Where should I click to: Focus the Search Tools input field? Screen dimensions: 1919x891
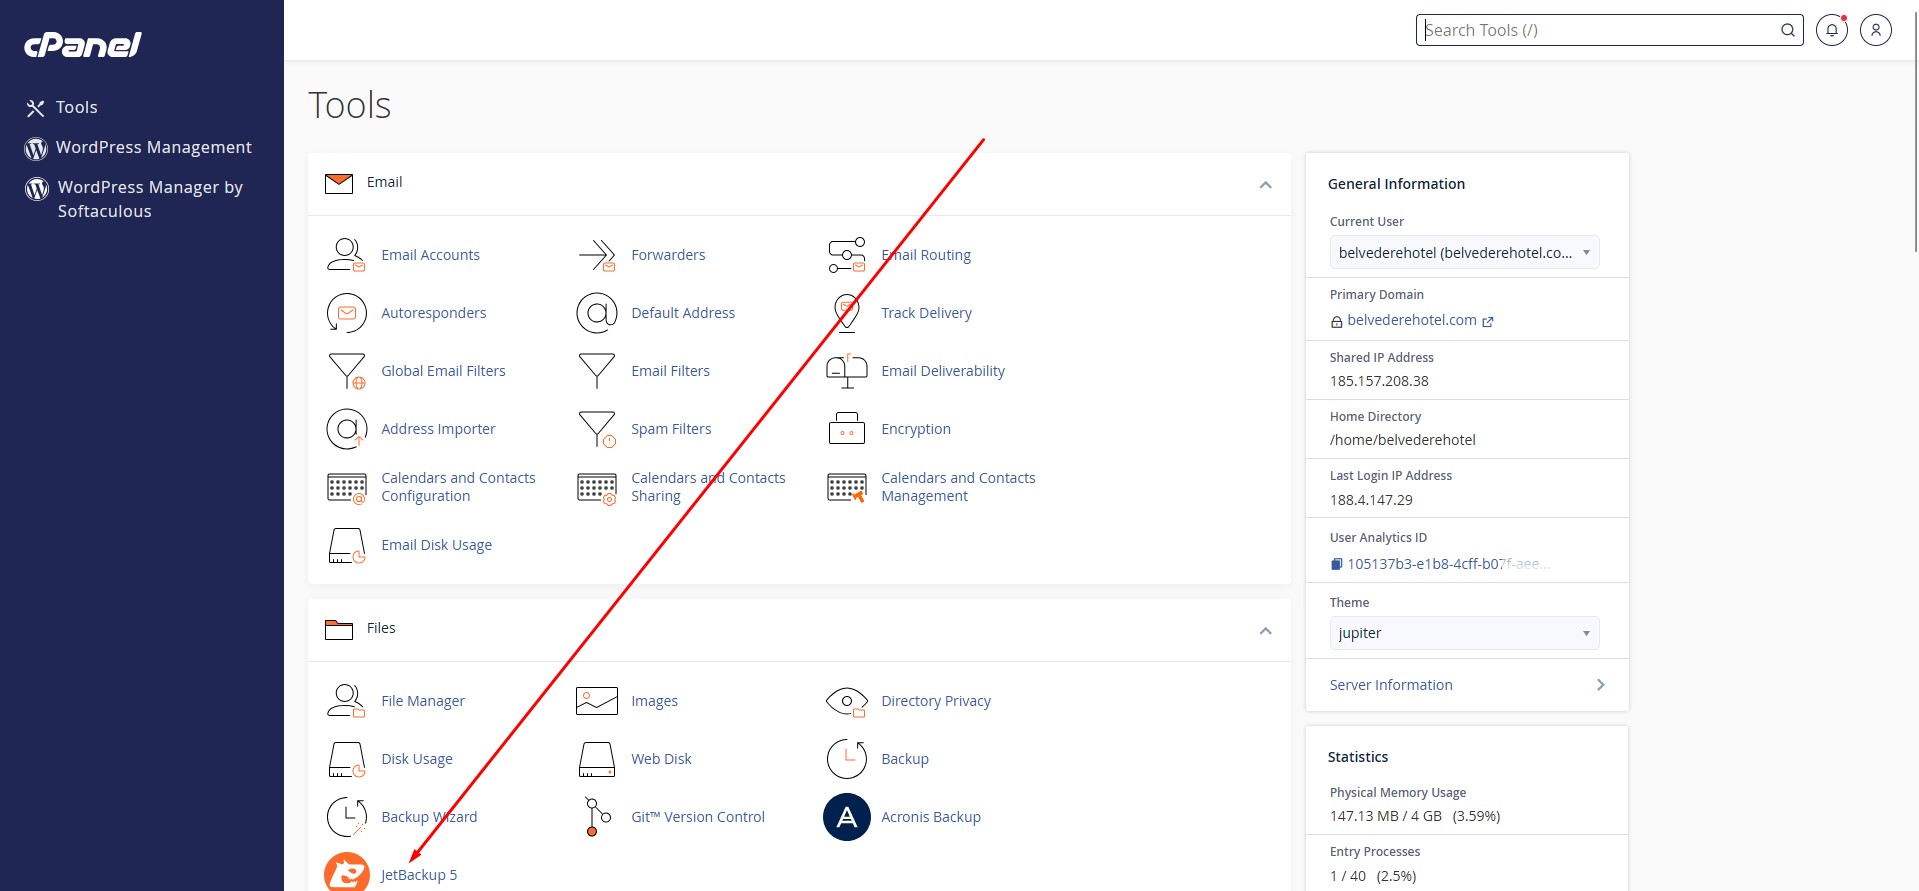coord(1598,30)
